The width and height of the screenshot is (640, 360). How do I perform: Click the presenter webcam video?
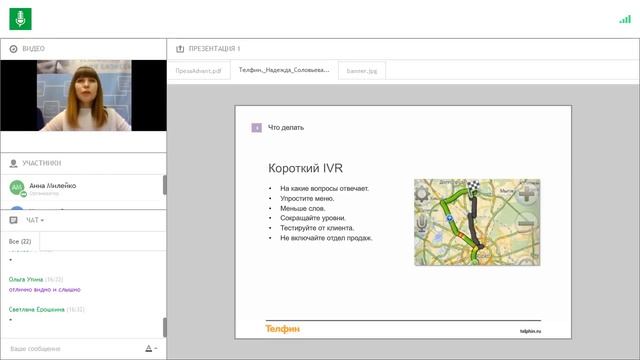click(84, 96)
